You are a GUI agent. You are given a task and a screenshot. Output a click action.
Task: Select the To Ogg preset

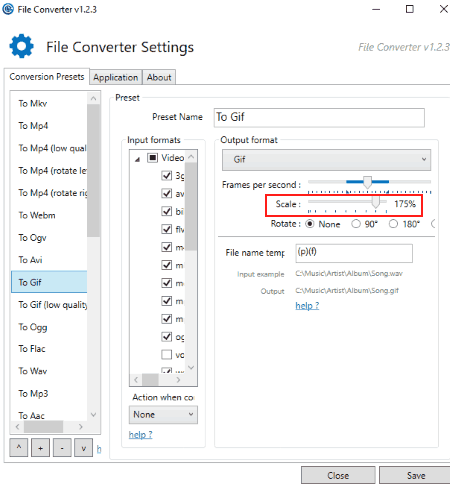click(x=49, y=327)
